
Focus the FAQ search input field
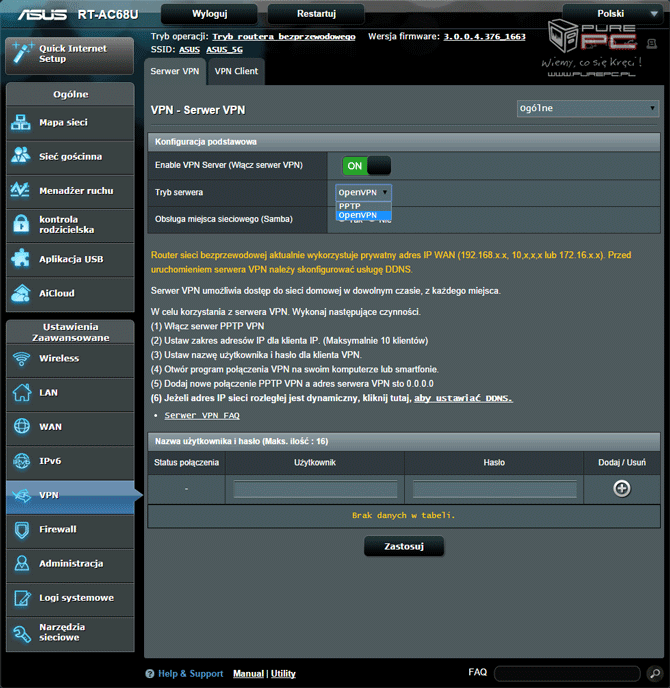click(x=567, y=673)
